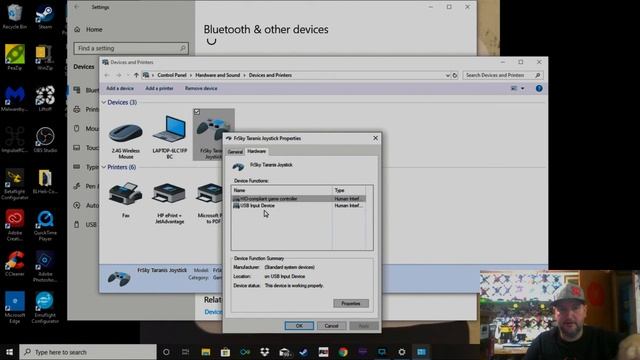Launch Malwarebytes desktop shortcut
This screenshot has height=360, width=640.
pos(15,99)
